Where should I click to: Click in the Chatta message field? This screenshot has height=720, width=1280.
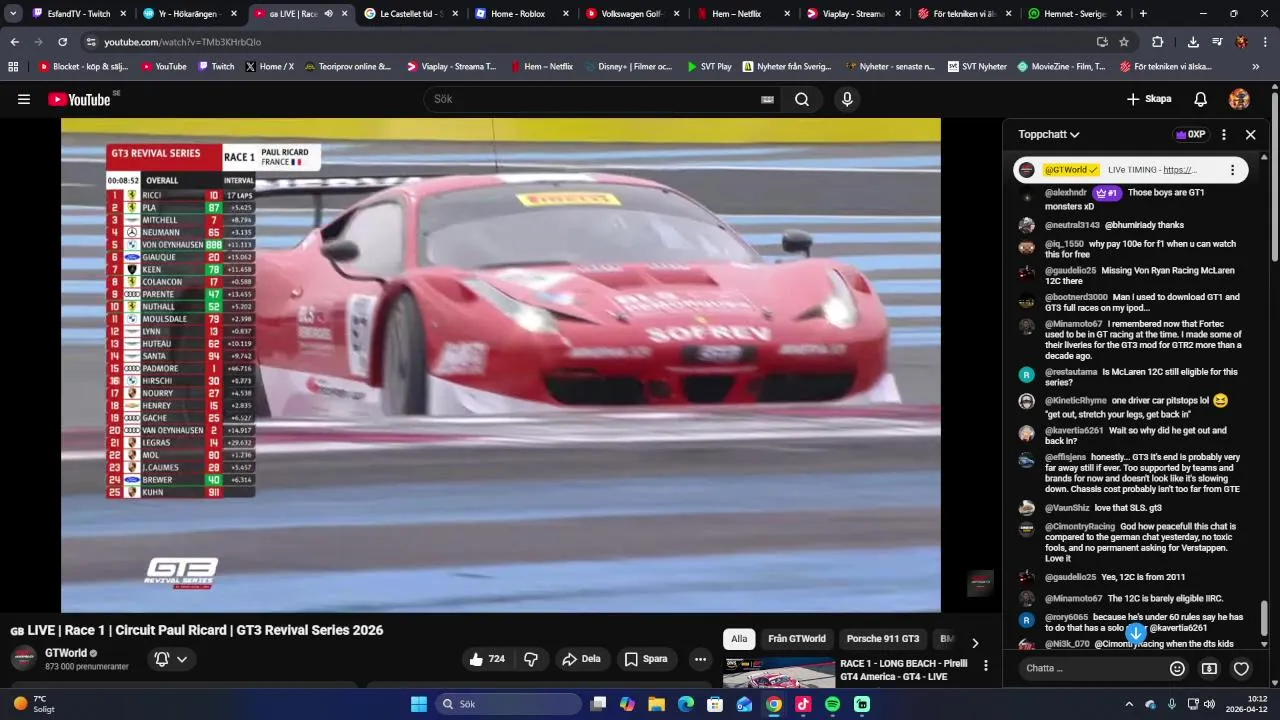(1090, 668)
